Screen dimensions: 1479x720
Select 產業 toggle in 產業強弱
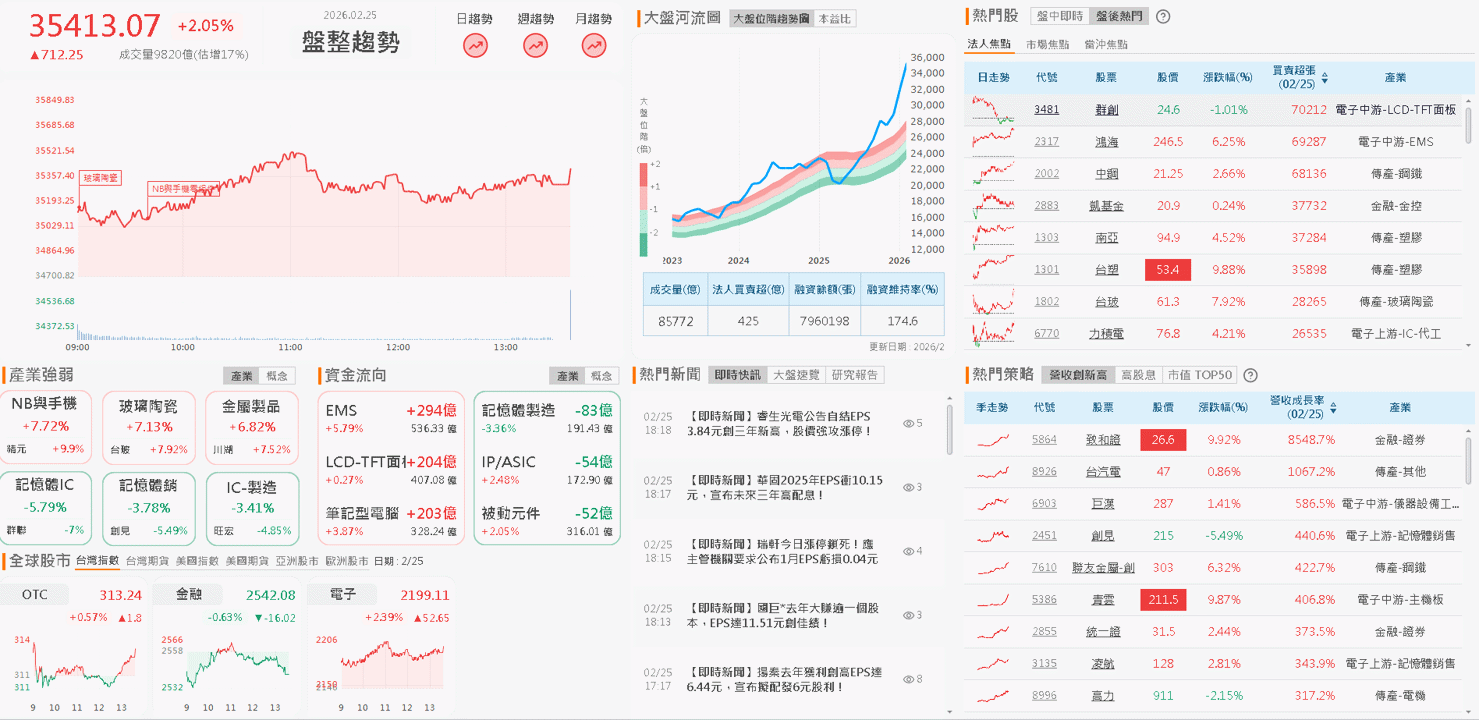(x=242, y=376)
